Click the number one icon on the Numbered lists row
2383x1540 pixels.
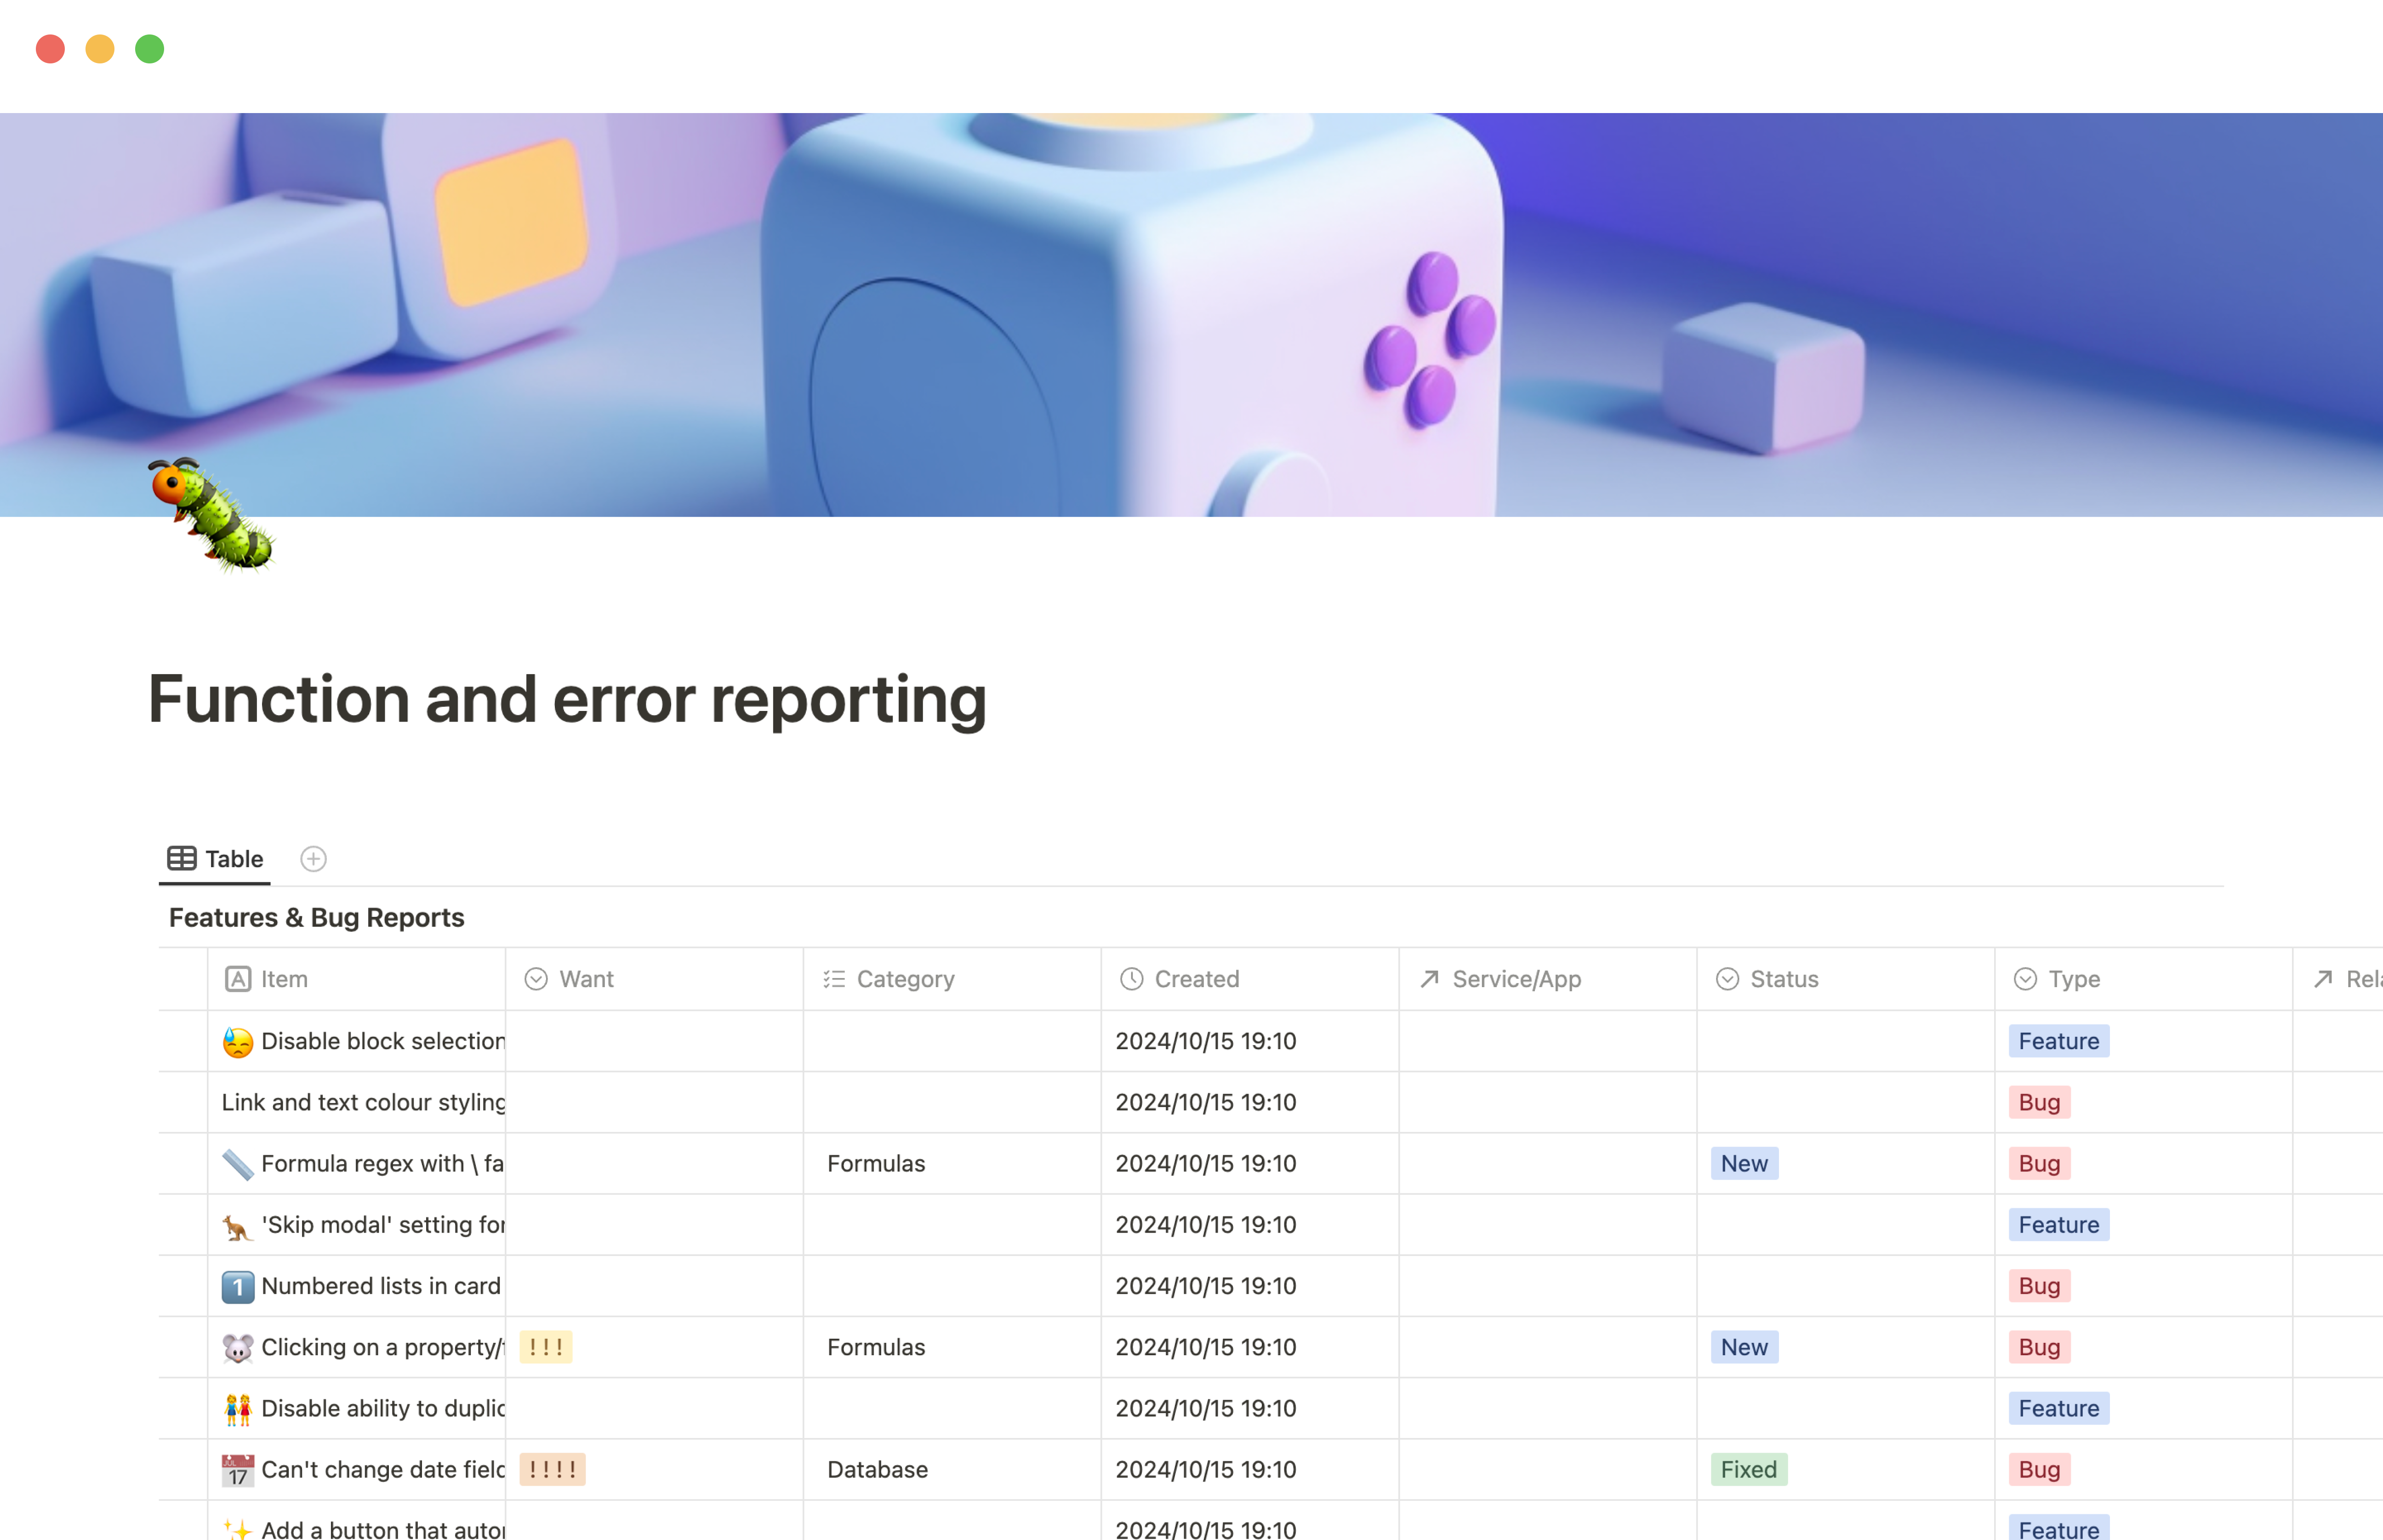click(x=237, y=1287)
